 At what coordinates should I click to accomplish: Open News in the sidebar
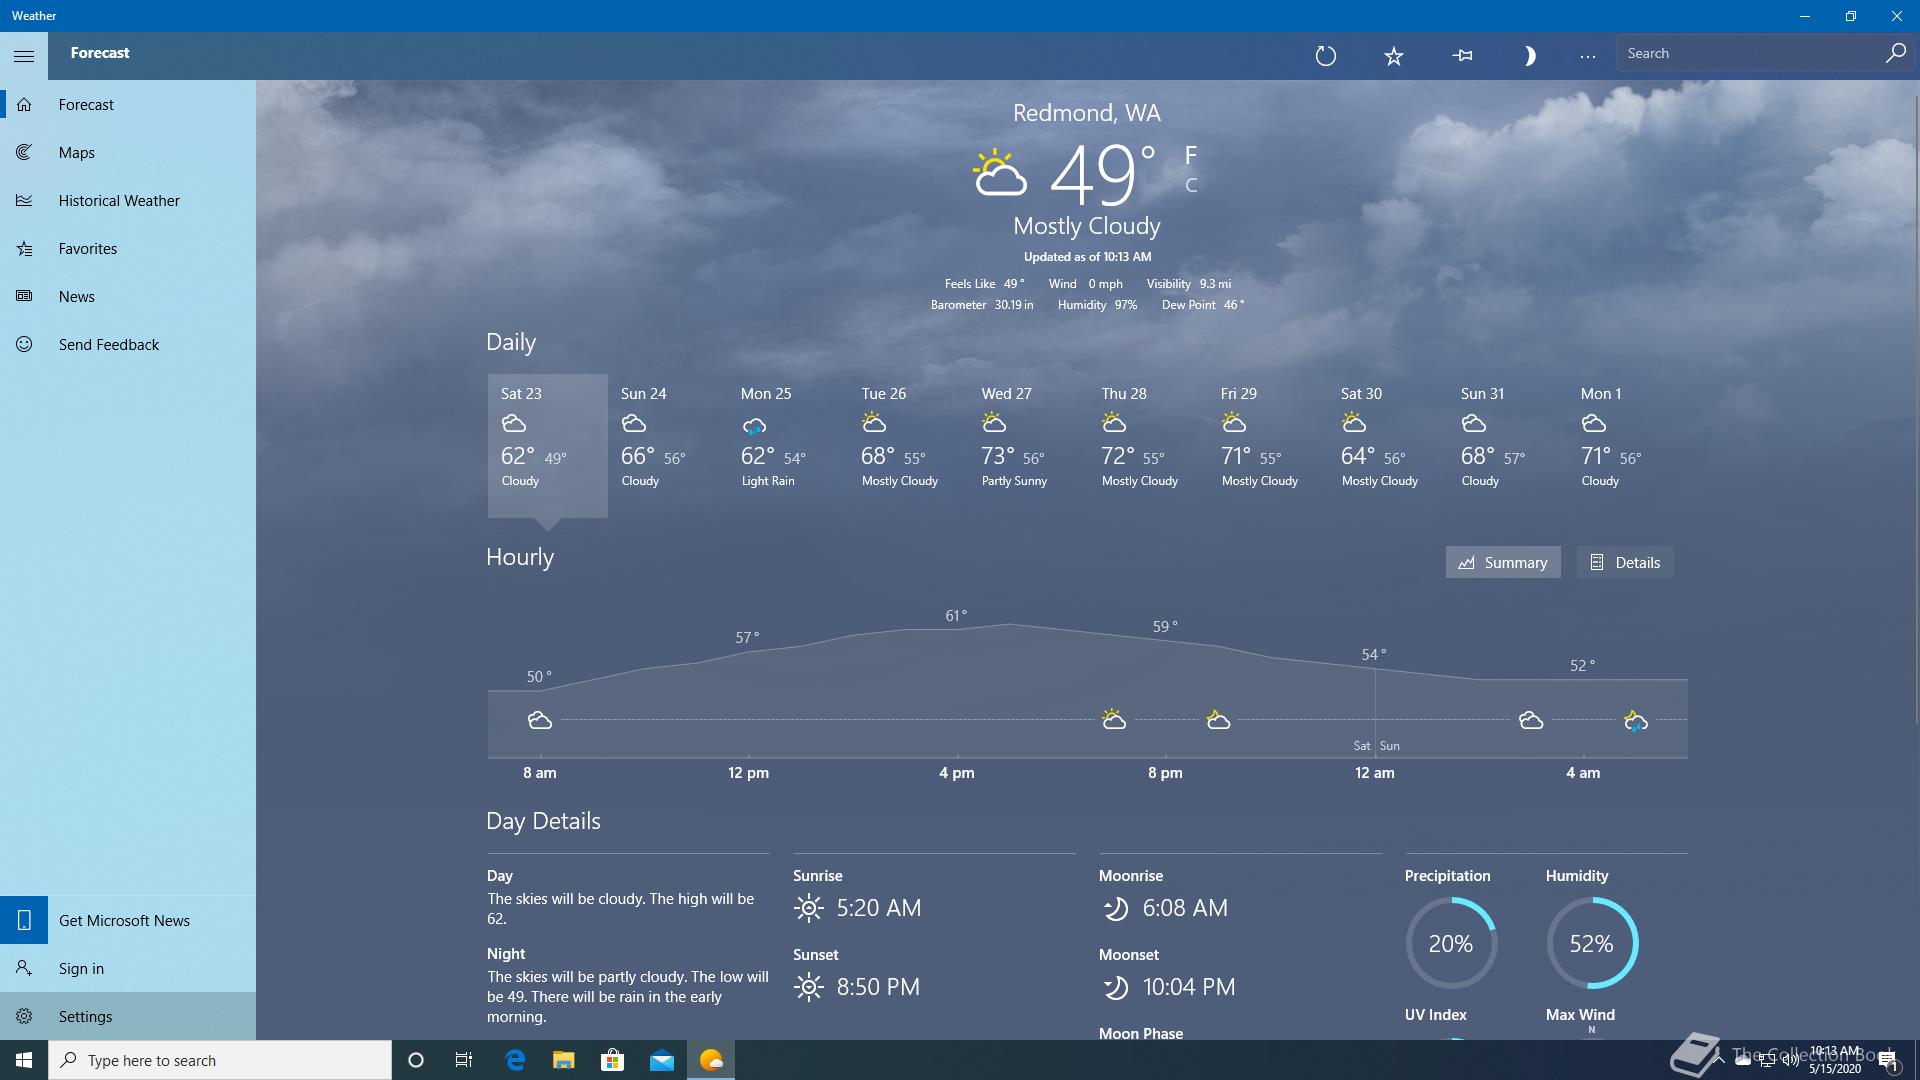[x=128, y=296]
